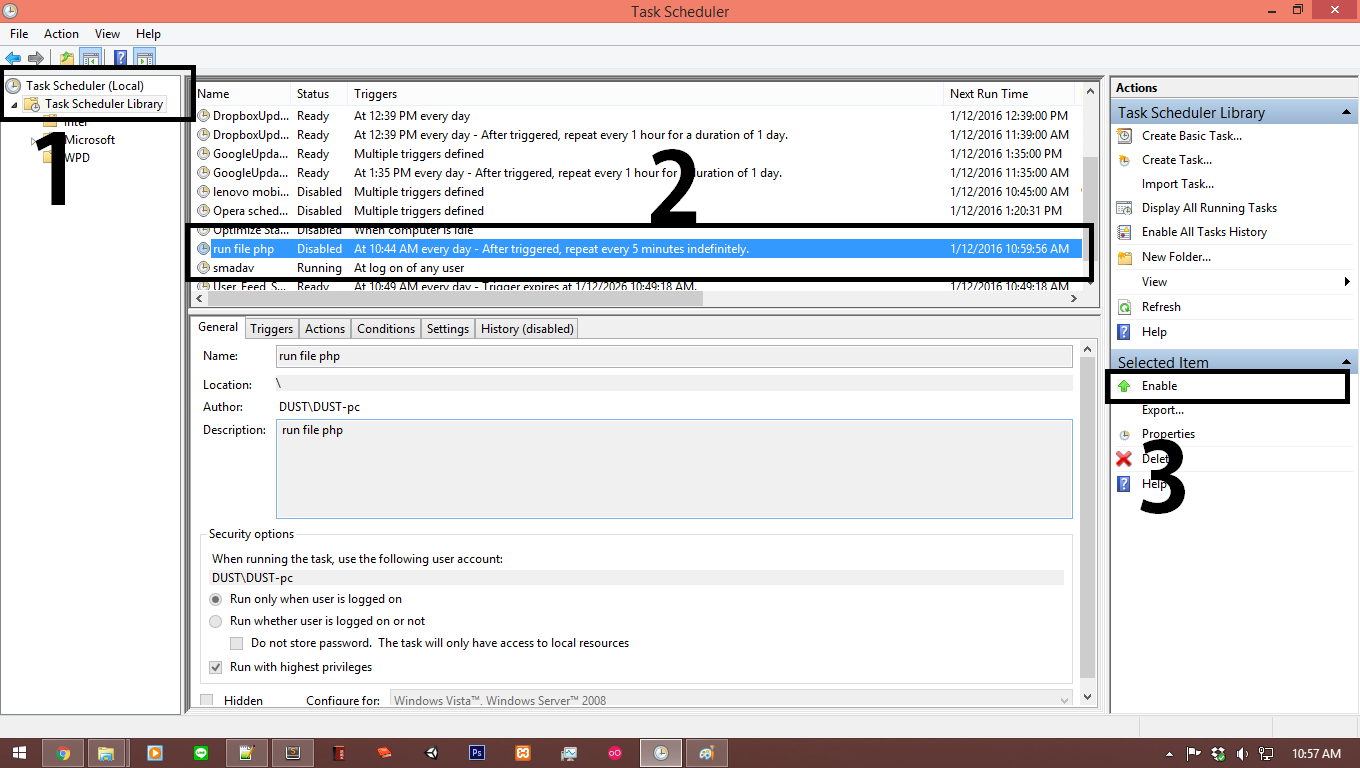
Task: Click Import Task... in Actions pane
Action: tap(1178, 184)
